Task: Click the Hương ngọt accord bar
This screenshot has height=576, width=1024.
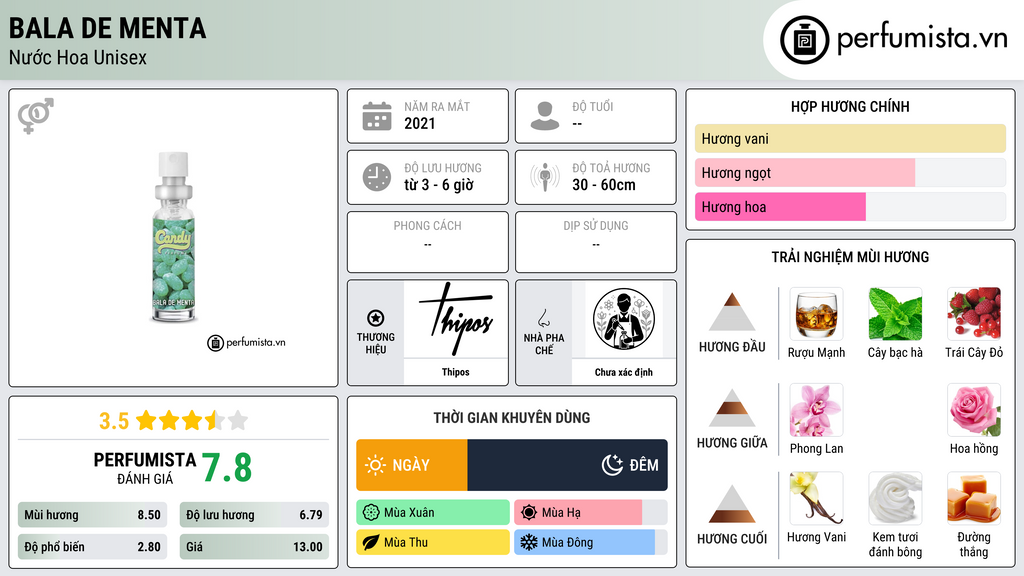Action: pos(850,172)
